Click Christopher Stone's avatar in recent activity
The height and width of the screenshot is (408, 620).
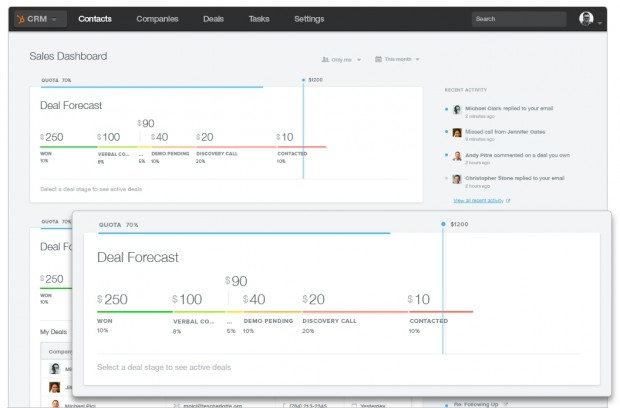point(457,179)
